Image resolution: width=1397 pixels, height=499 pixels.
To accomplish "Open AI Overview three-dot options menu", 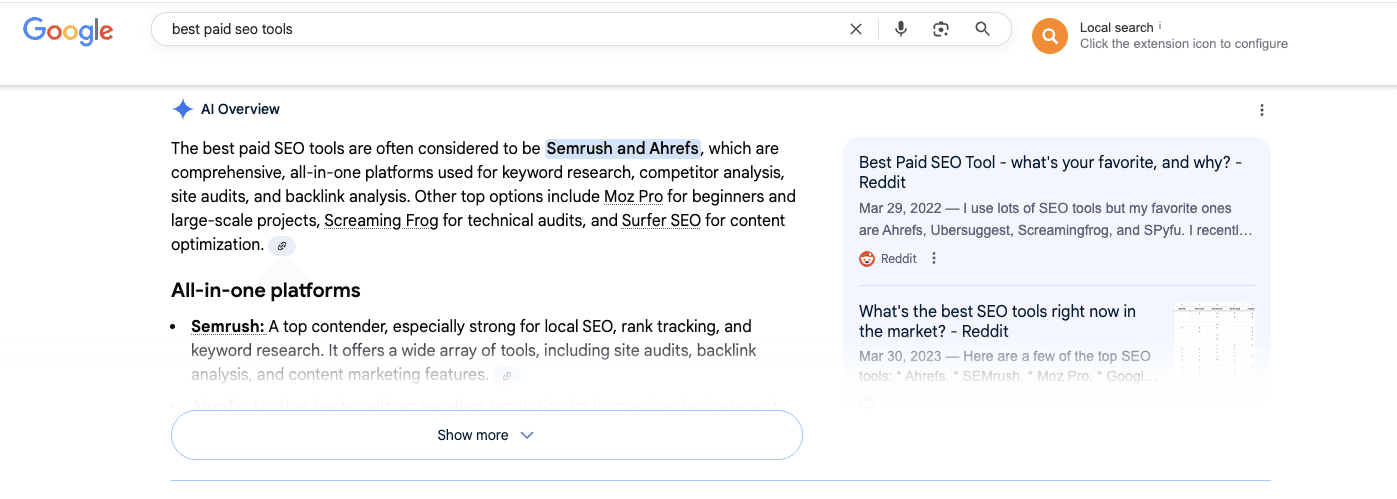I will 1262,110.
